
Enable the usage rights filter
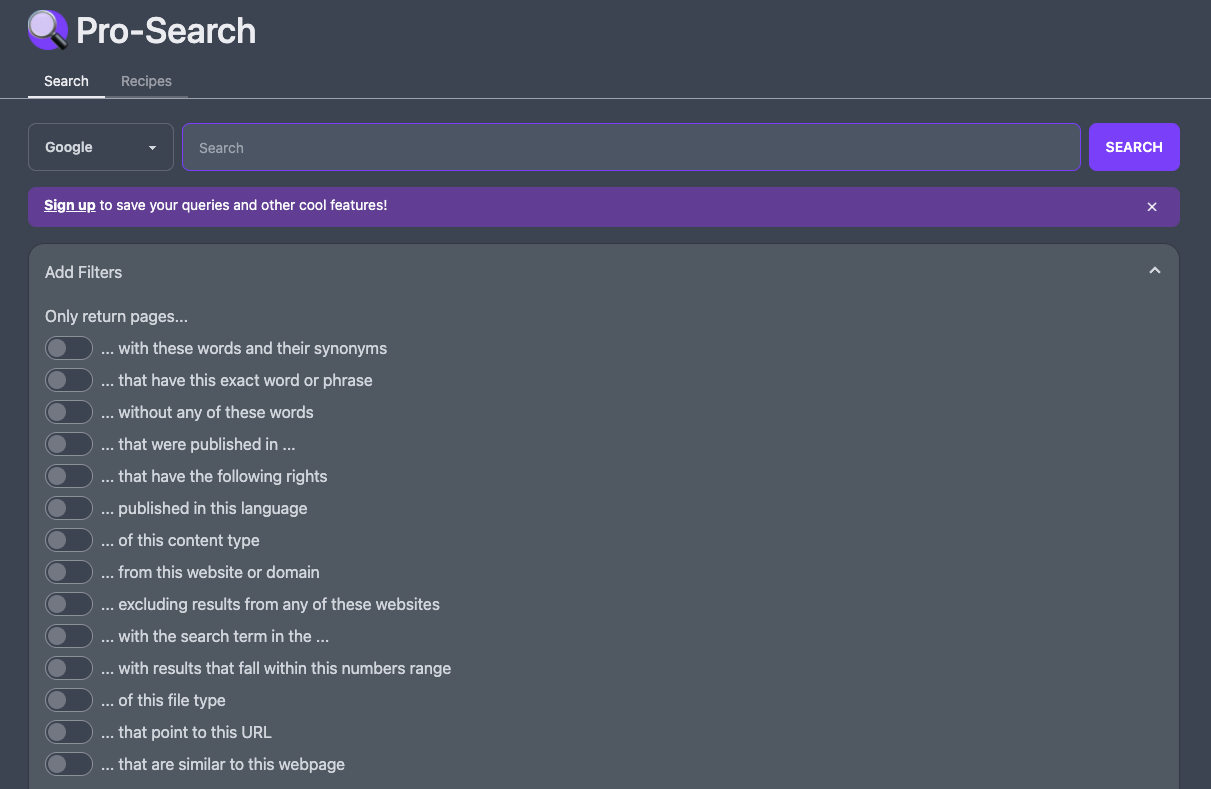click(68, 475)
